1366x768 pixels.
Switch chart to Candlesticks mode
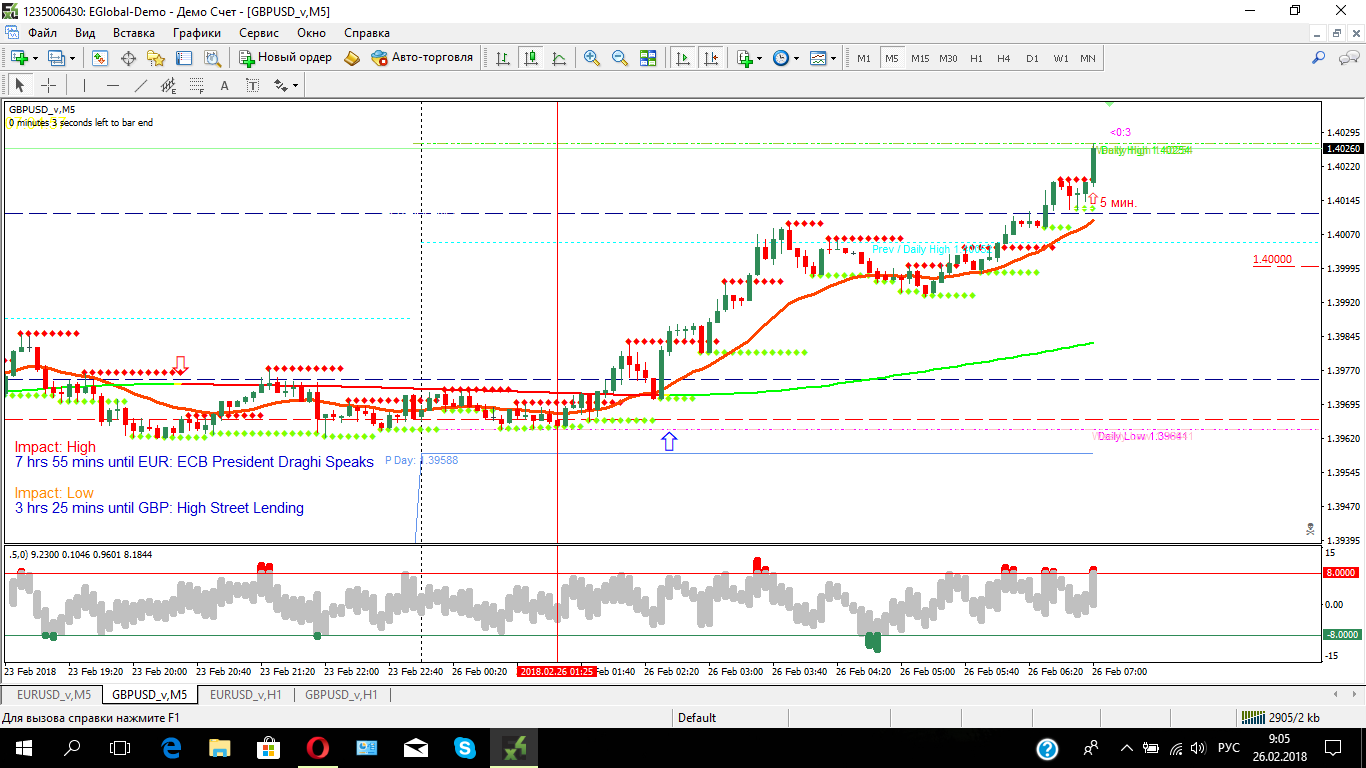click(x=531, y=58)
